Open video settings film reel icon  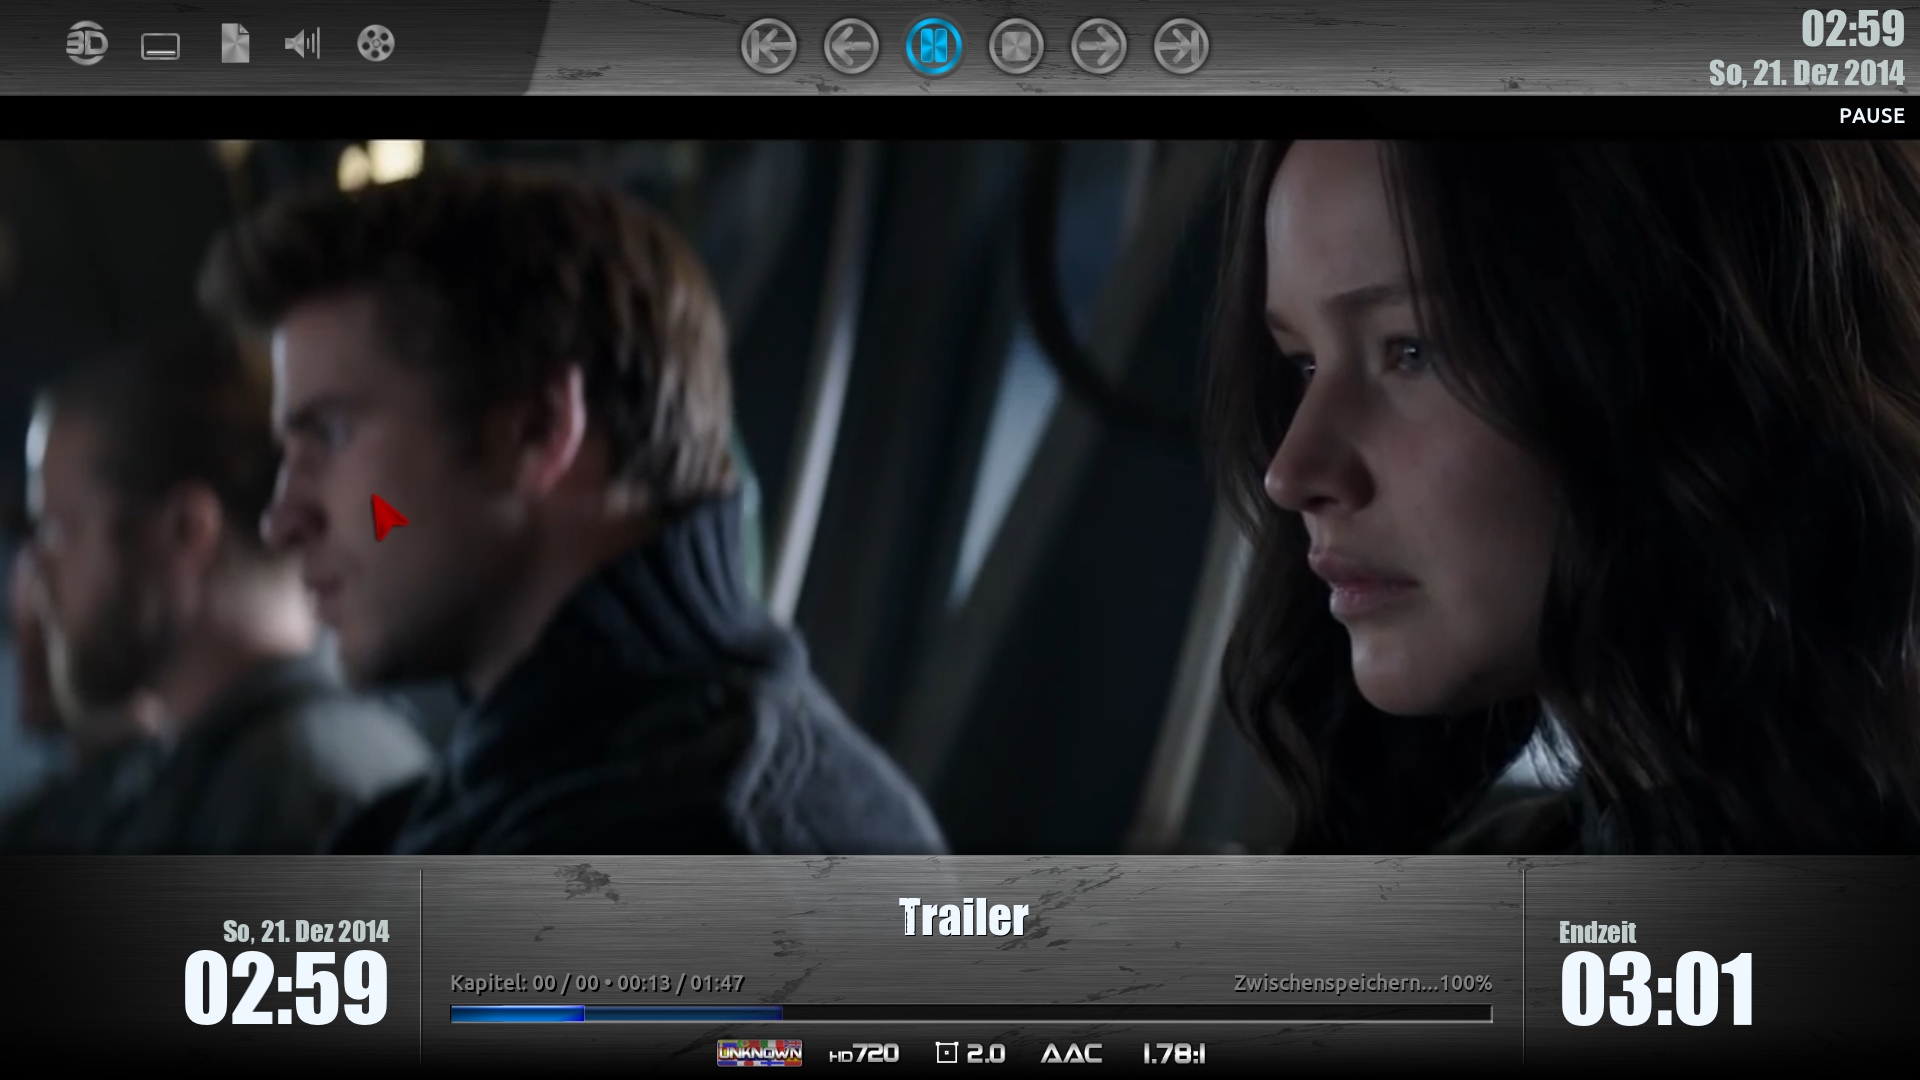tap(376, 44)
